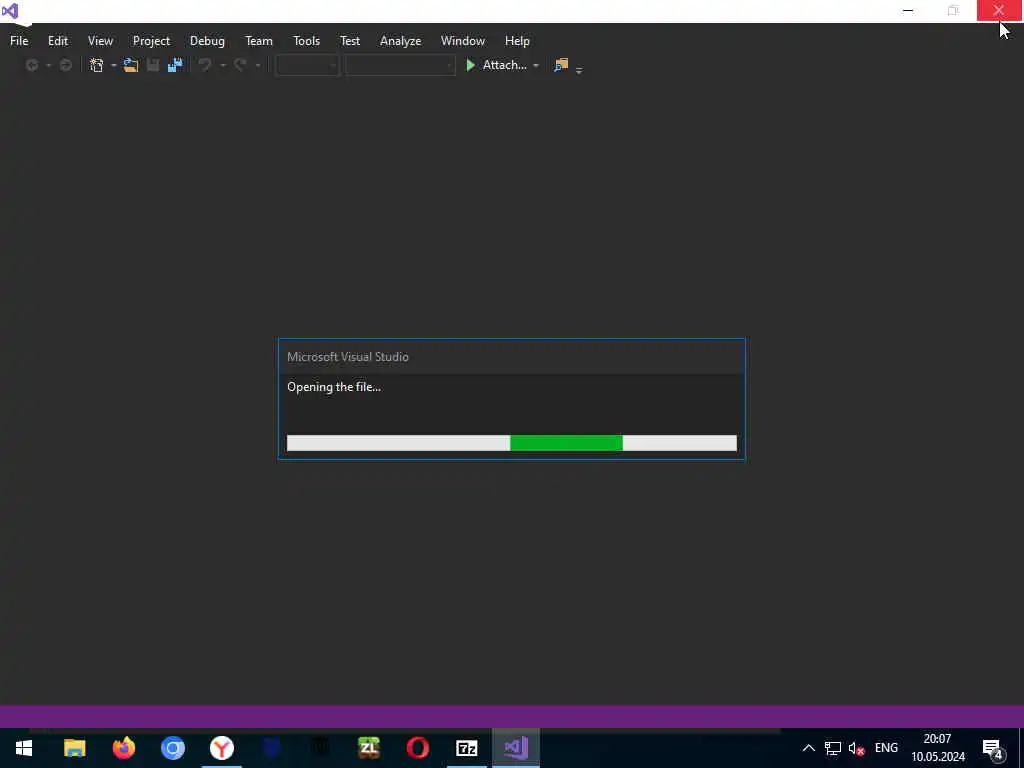The width and height of the screenshot is (1024, 768).
Task: Open Zona ZL app from the taskbar
Action: 369,748
